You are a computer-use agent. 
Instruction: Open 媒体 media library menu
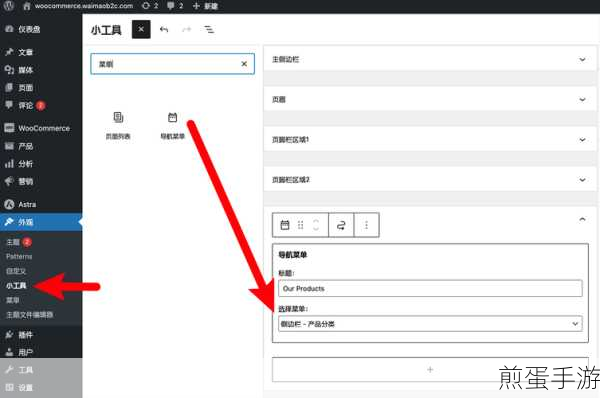(x=41, y=70)
